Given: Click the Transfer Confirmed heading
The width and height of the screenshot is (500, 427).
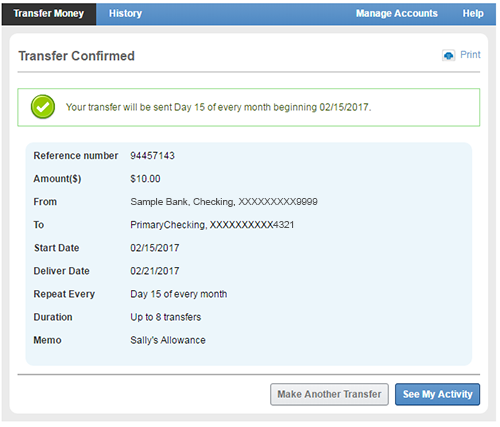Looking at the screenshot, I should [x=76, y=56].
